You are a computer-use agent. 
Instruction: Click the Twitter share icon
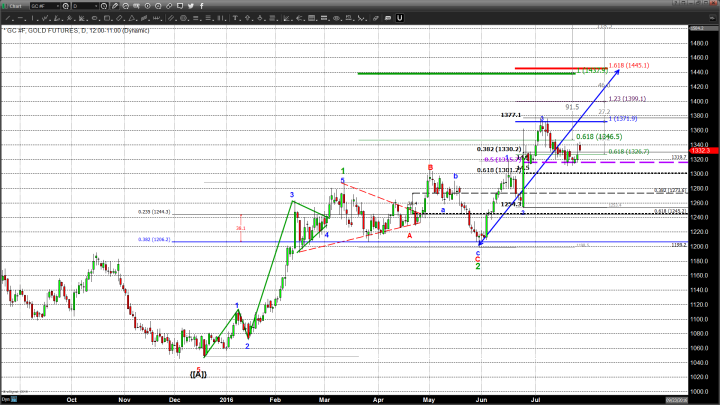click(x=190, y=7)
